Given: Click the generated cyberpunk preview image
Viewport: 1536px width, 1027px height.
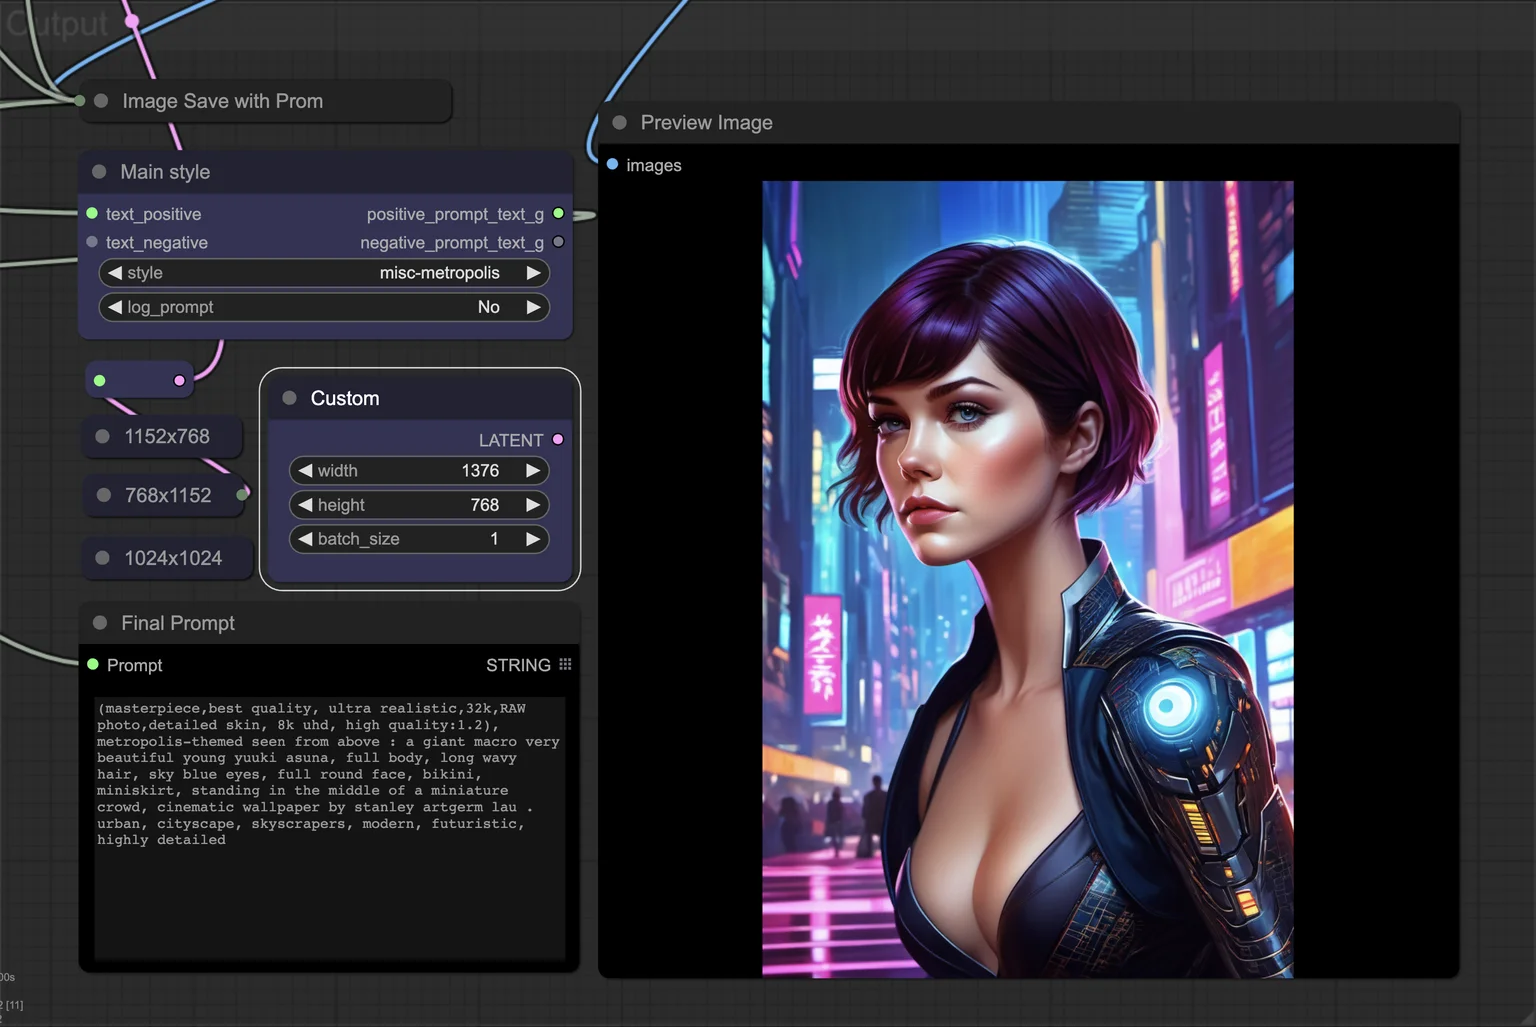Looking at the screenshot, I should [x=1028, y=579].
